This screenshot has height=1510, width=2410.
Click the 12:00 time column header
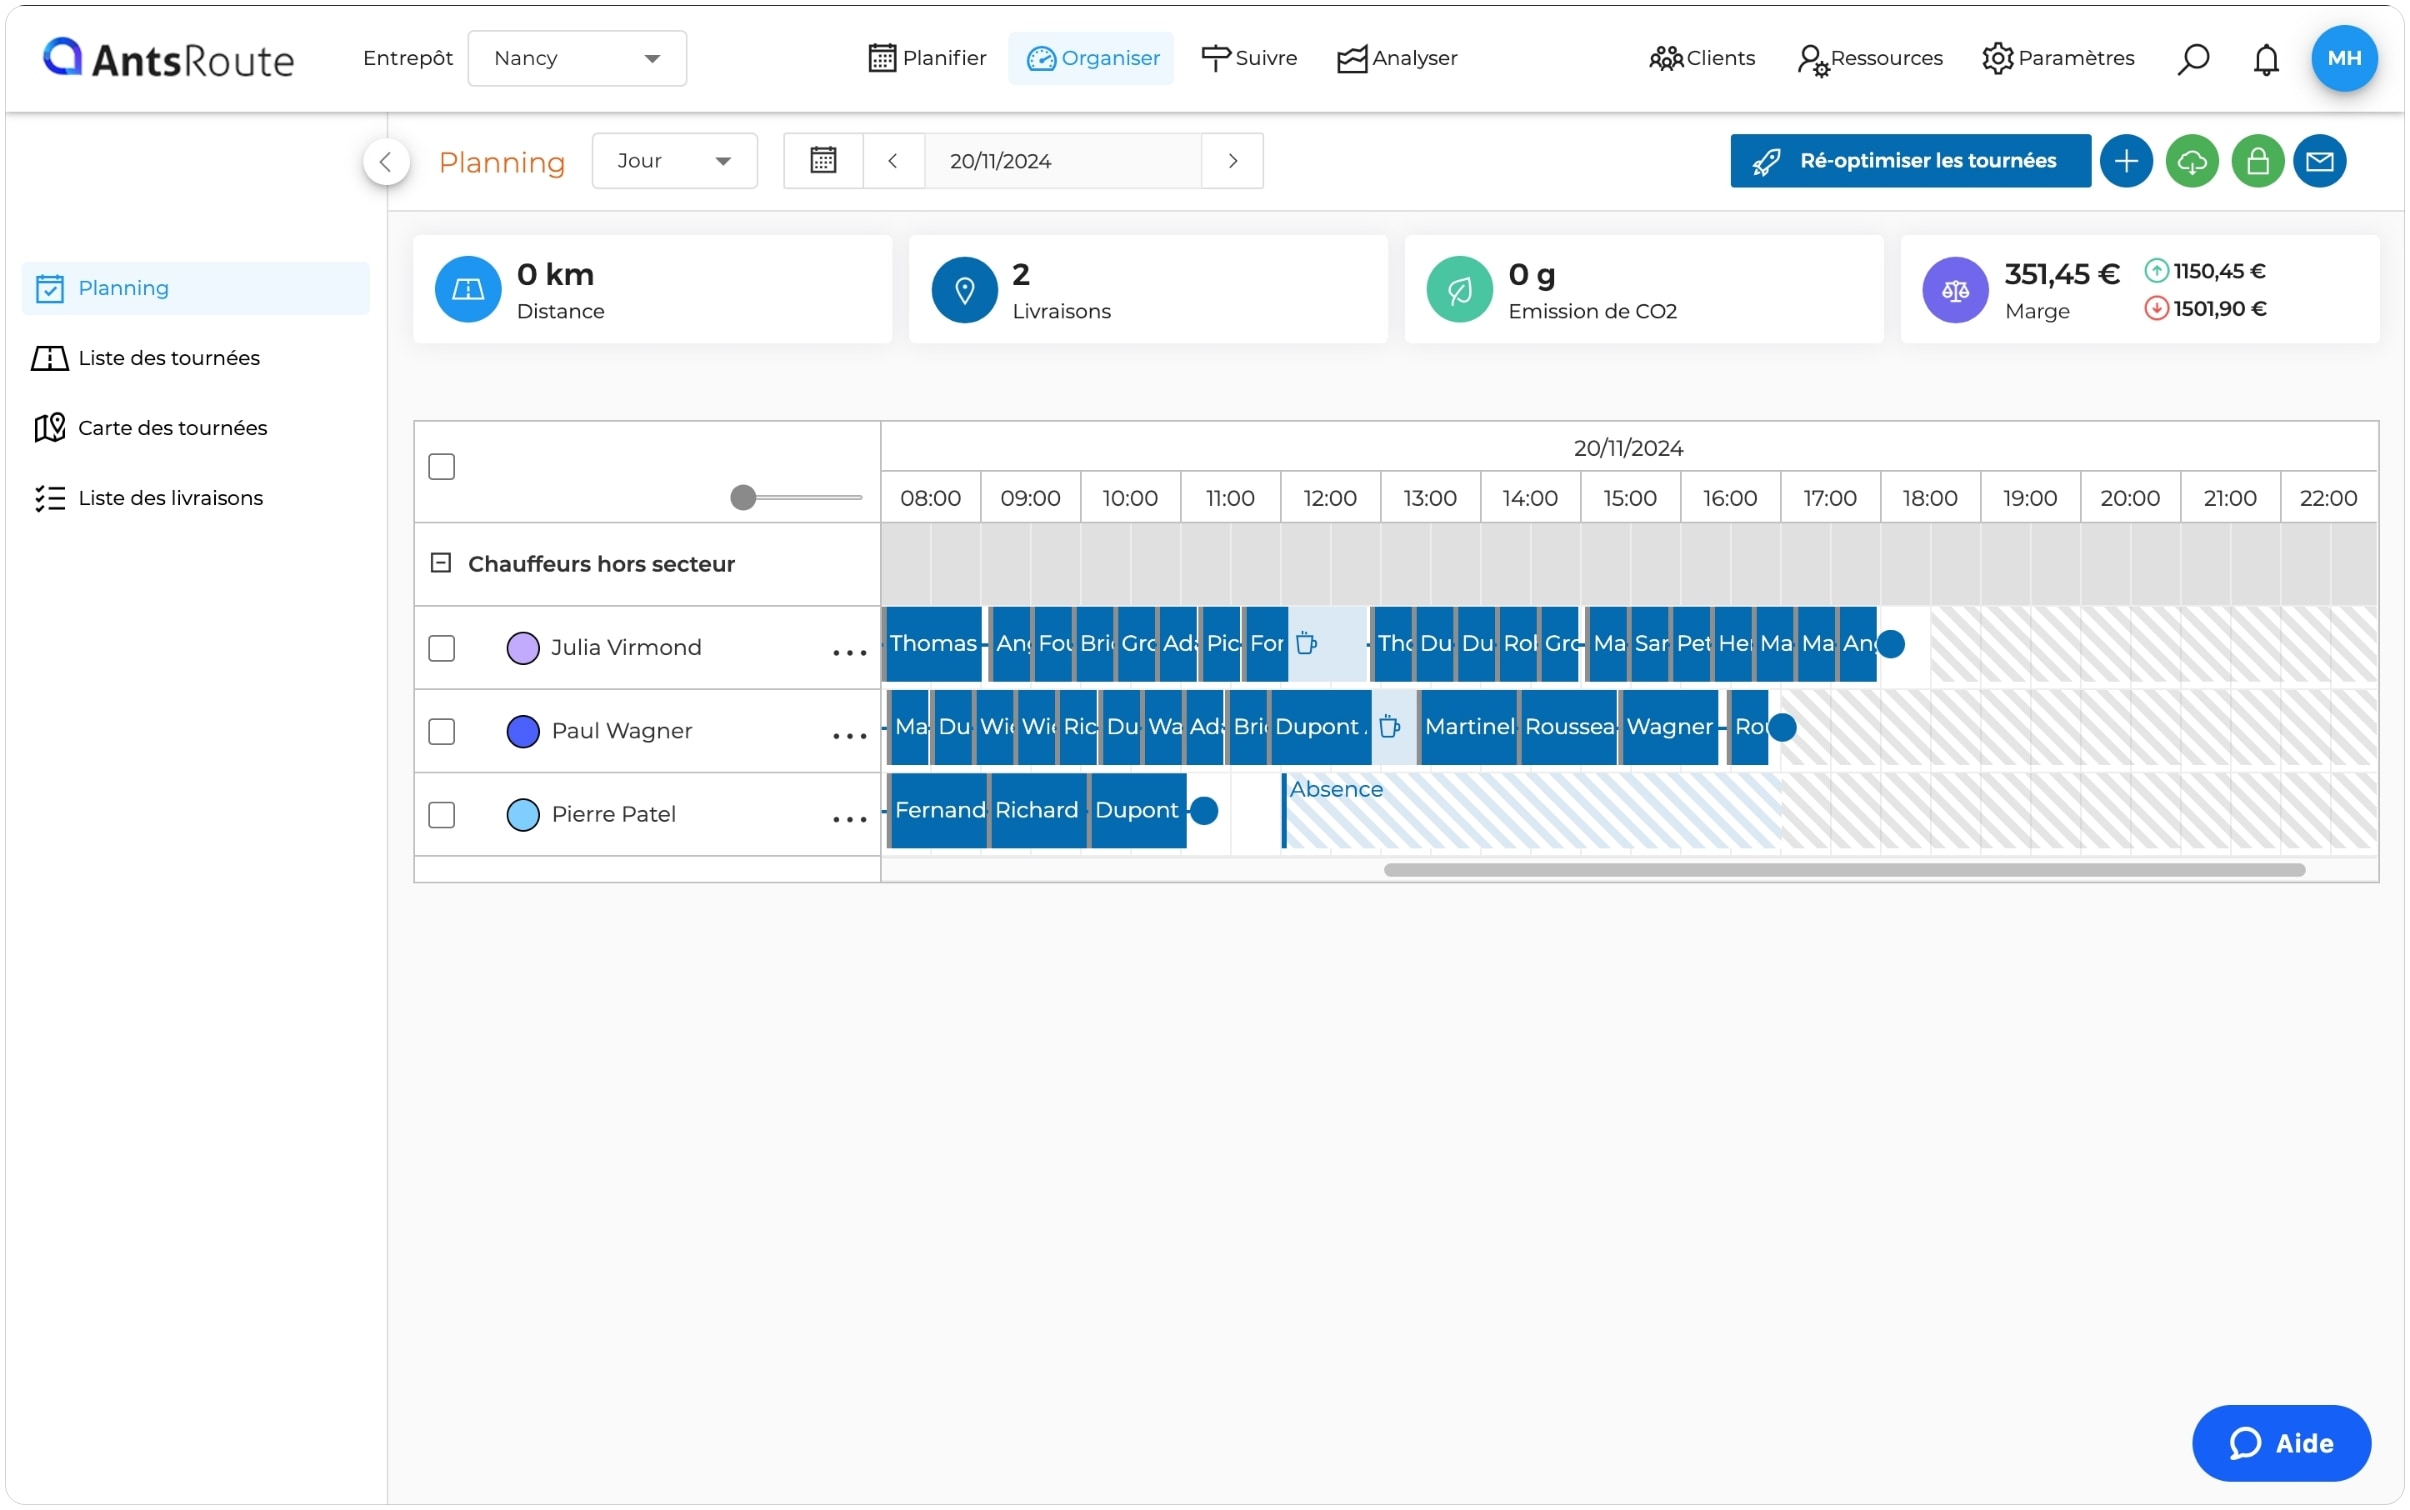1330,498
